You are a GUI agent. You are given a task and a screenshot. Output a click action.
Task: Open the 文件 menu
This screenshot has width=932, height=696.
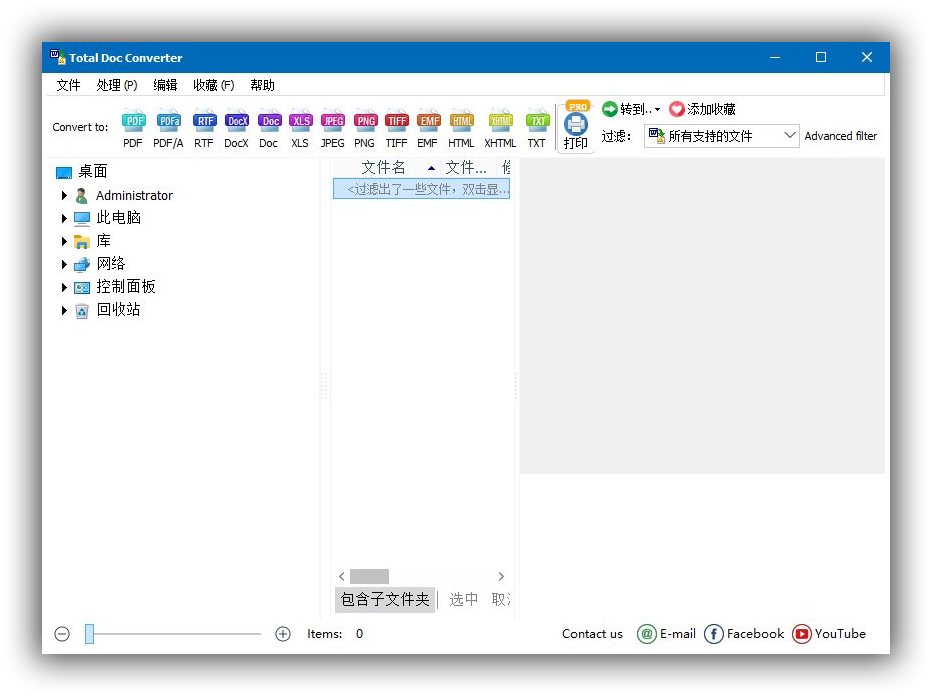pos(68,86)
